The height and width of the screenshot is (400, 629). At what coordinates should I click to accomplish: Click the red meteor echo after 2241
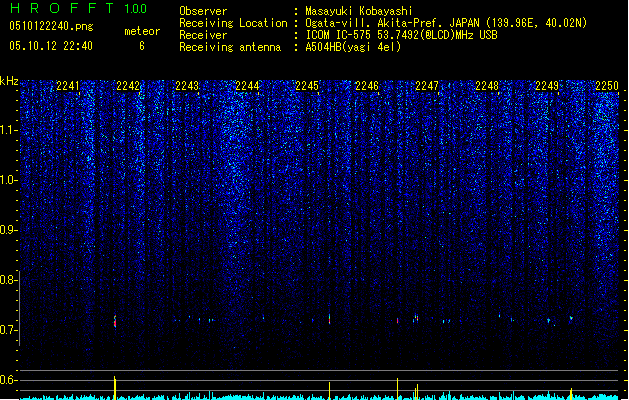coord(115,321)
